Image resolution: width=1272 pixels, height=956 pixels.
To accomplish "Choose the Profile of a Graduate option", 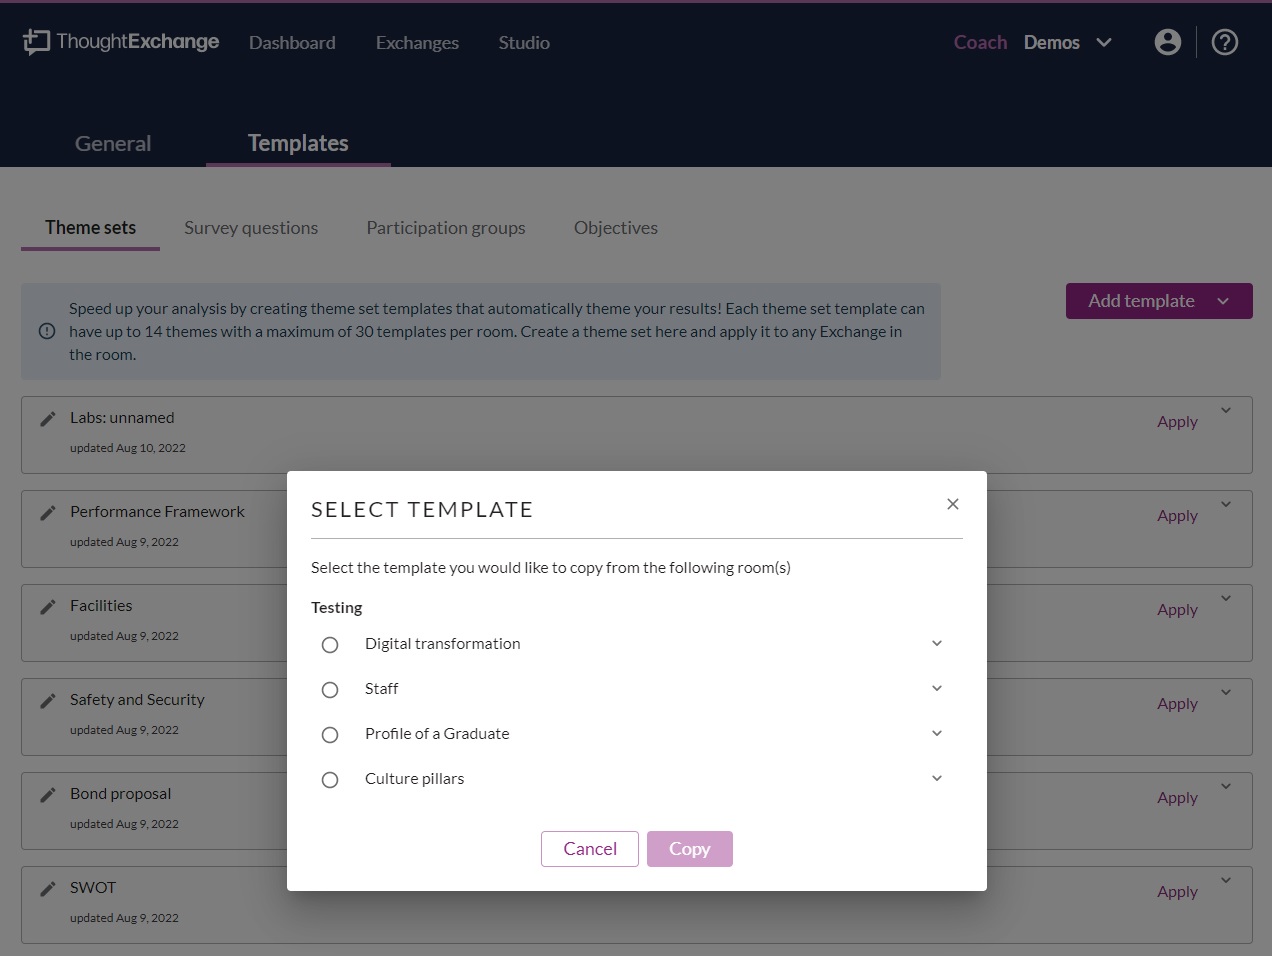I will pyautogui.click(x=330, y=735).
